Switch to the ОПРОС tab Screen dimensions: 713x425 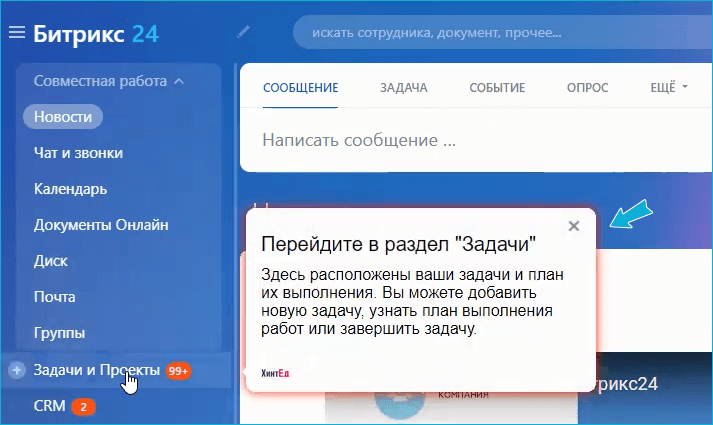coord(587,88)
